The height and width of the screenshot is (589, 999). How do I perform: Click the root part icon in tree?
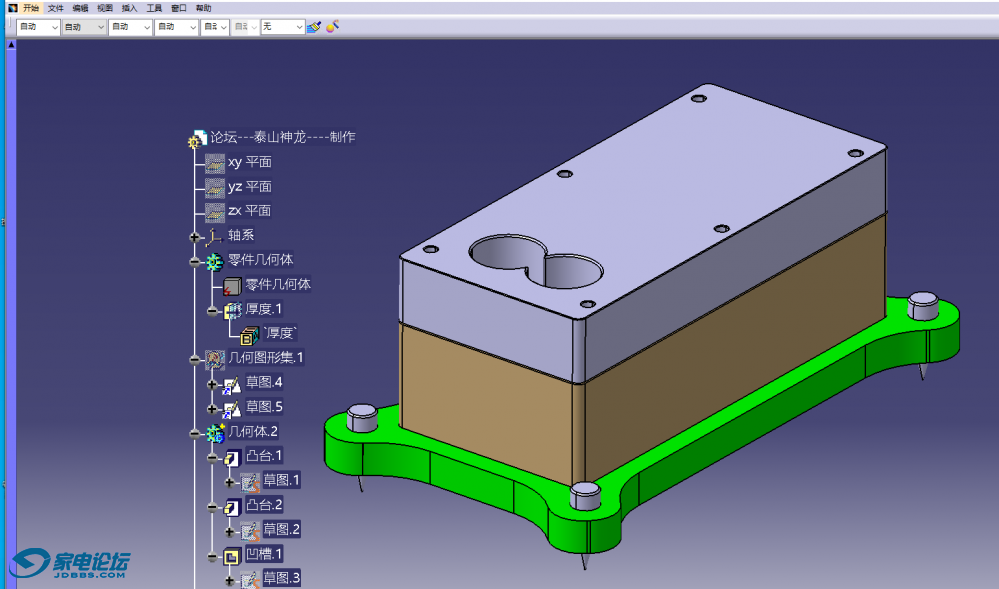[x=197, y=139]
